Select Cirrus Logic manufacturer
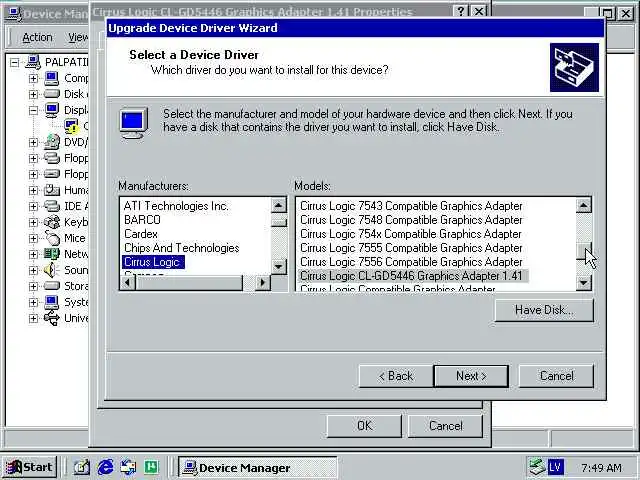The image size is (640, 480). (153, 262)
